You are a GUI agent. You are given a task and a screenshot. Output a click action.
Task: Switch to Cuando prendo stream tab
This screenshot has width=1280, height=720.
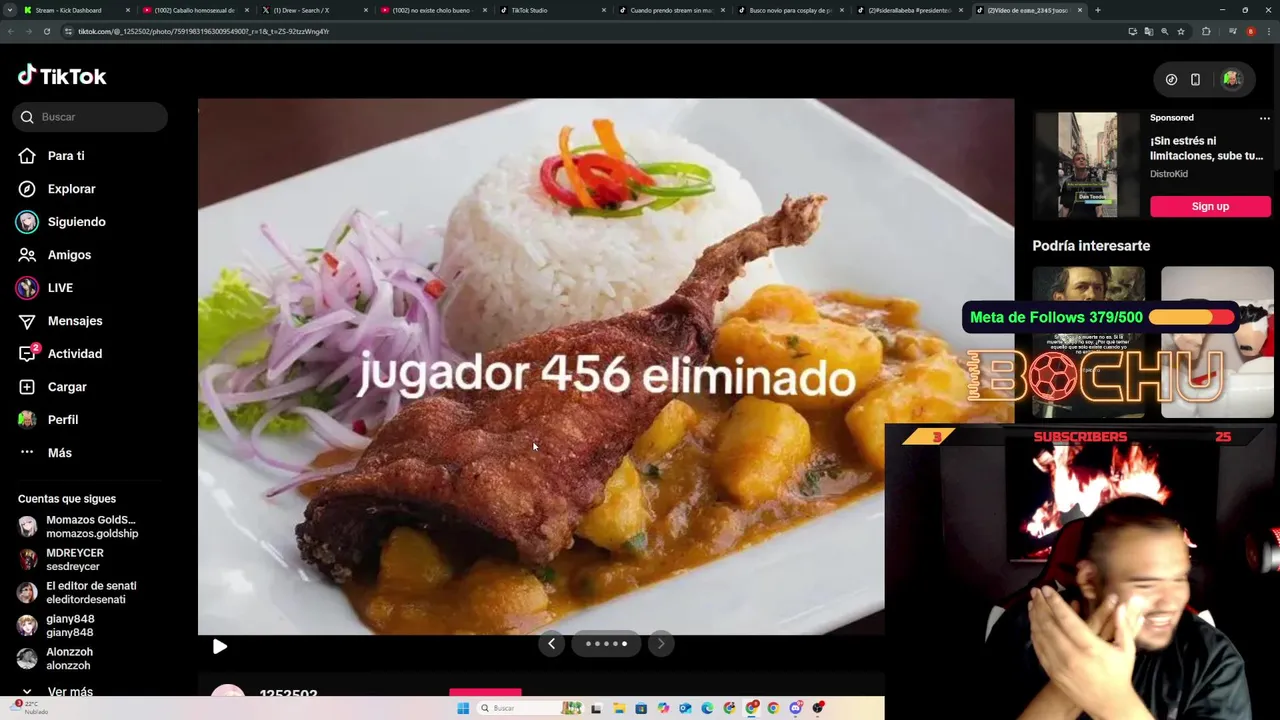671,10
